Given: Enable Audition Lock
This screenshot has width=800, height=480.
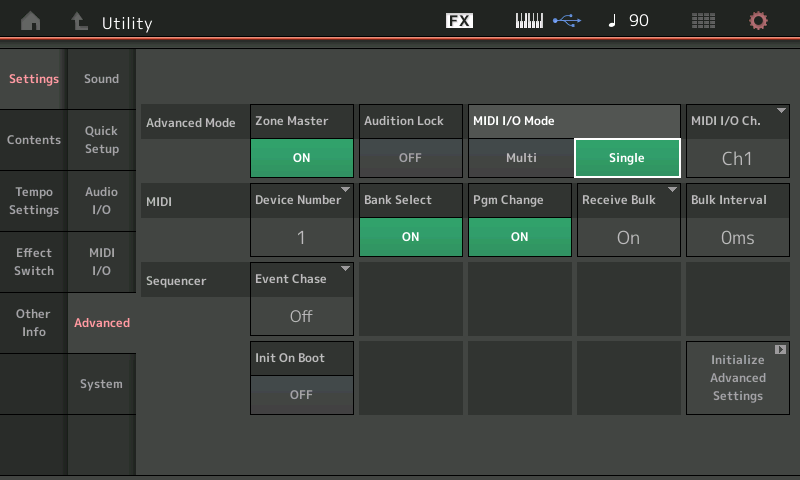Looking at the screenshot, I should (x=410, y=157).
